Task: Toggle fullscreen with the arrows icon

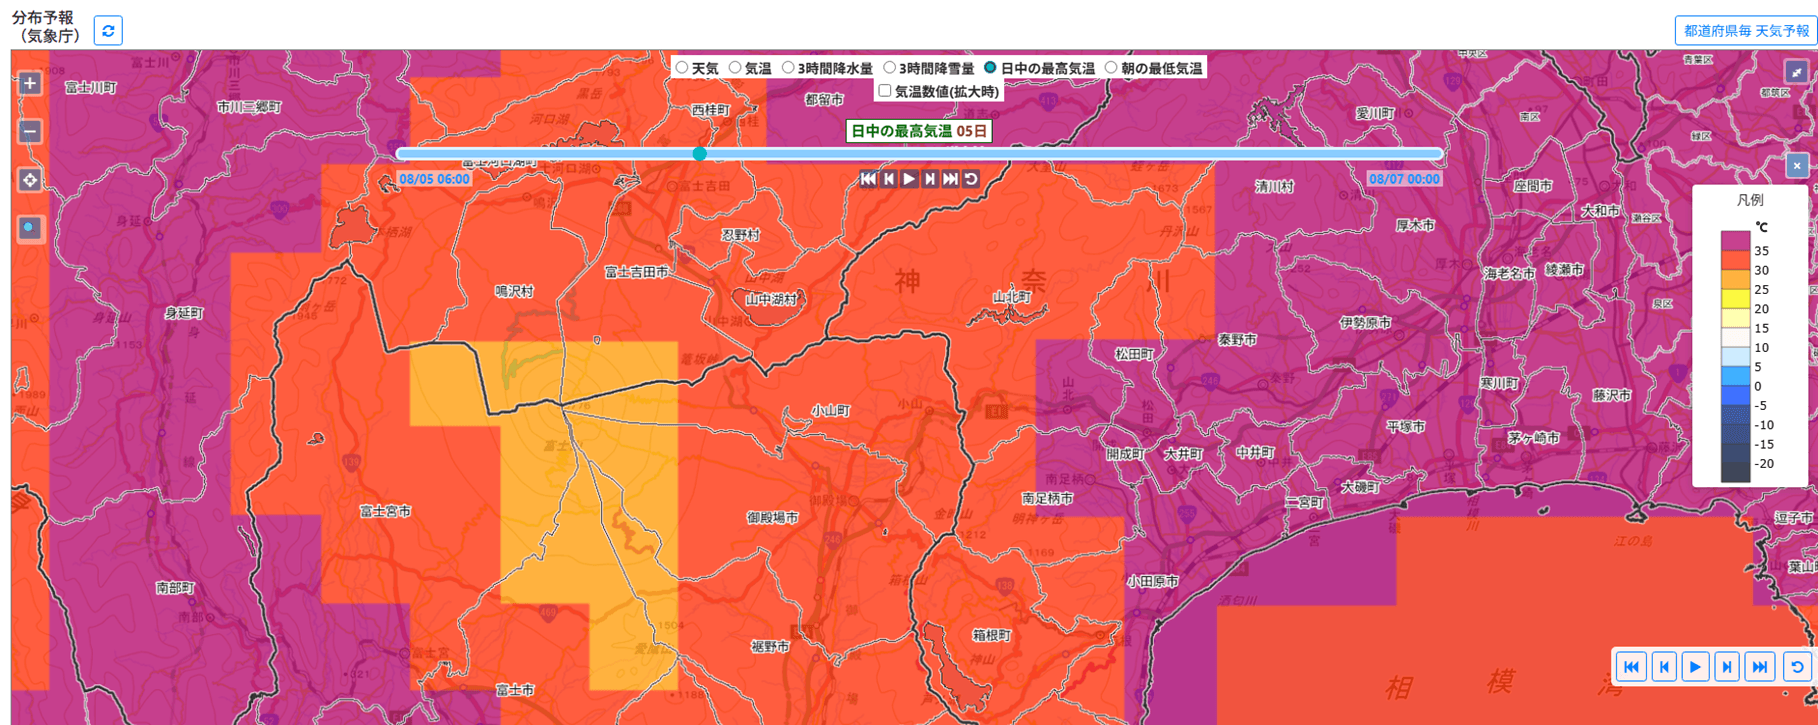Action: (x=1796, y=72)
